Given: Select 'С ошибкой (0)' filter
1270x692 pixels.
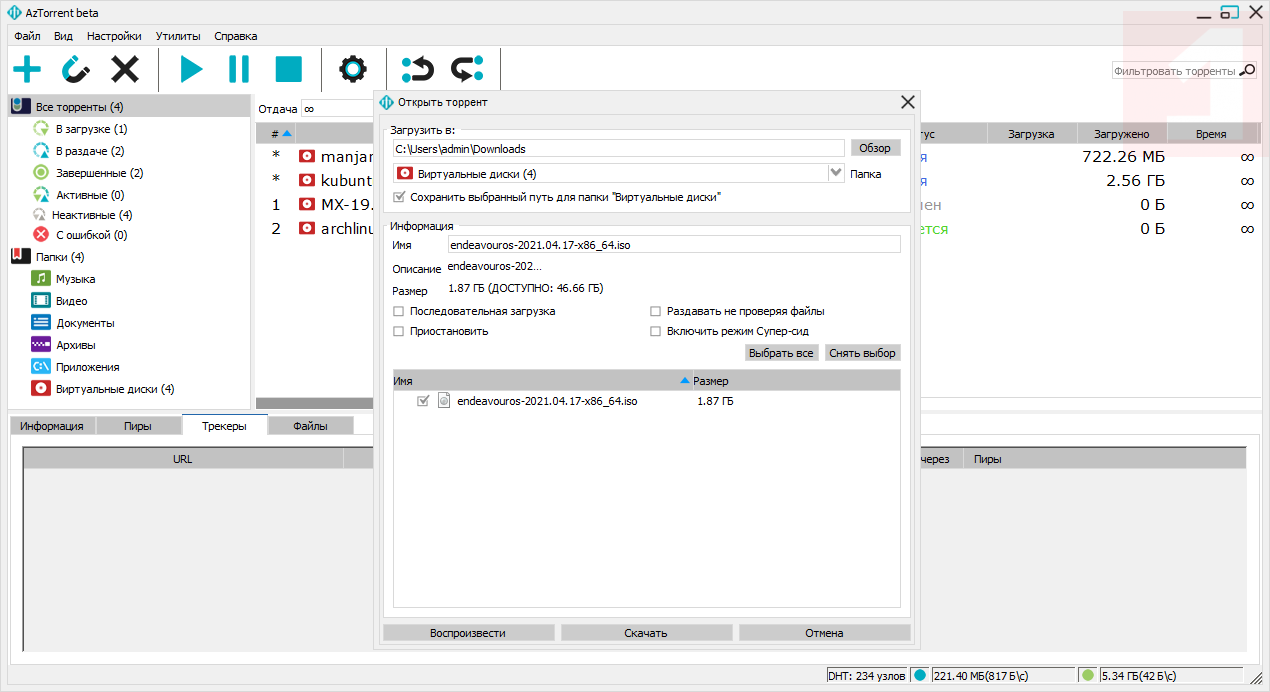Looking at the screenshot, I should pyautogui.click(x=91, y=235).
